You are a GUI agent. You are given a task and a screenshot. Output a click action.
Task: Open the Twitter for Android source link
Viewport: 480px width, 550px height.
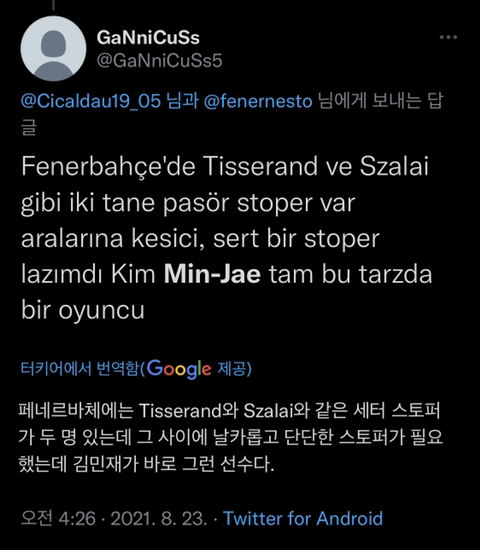pyautogui.click(x=303, y=518)
